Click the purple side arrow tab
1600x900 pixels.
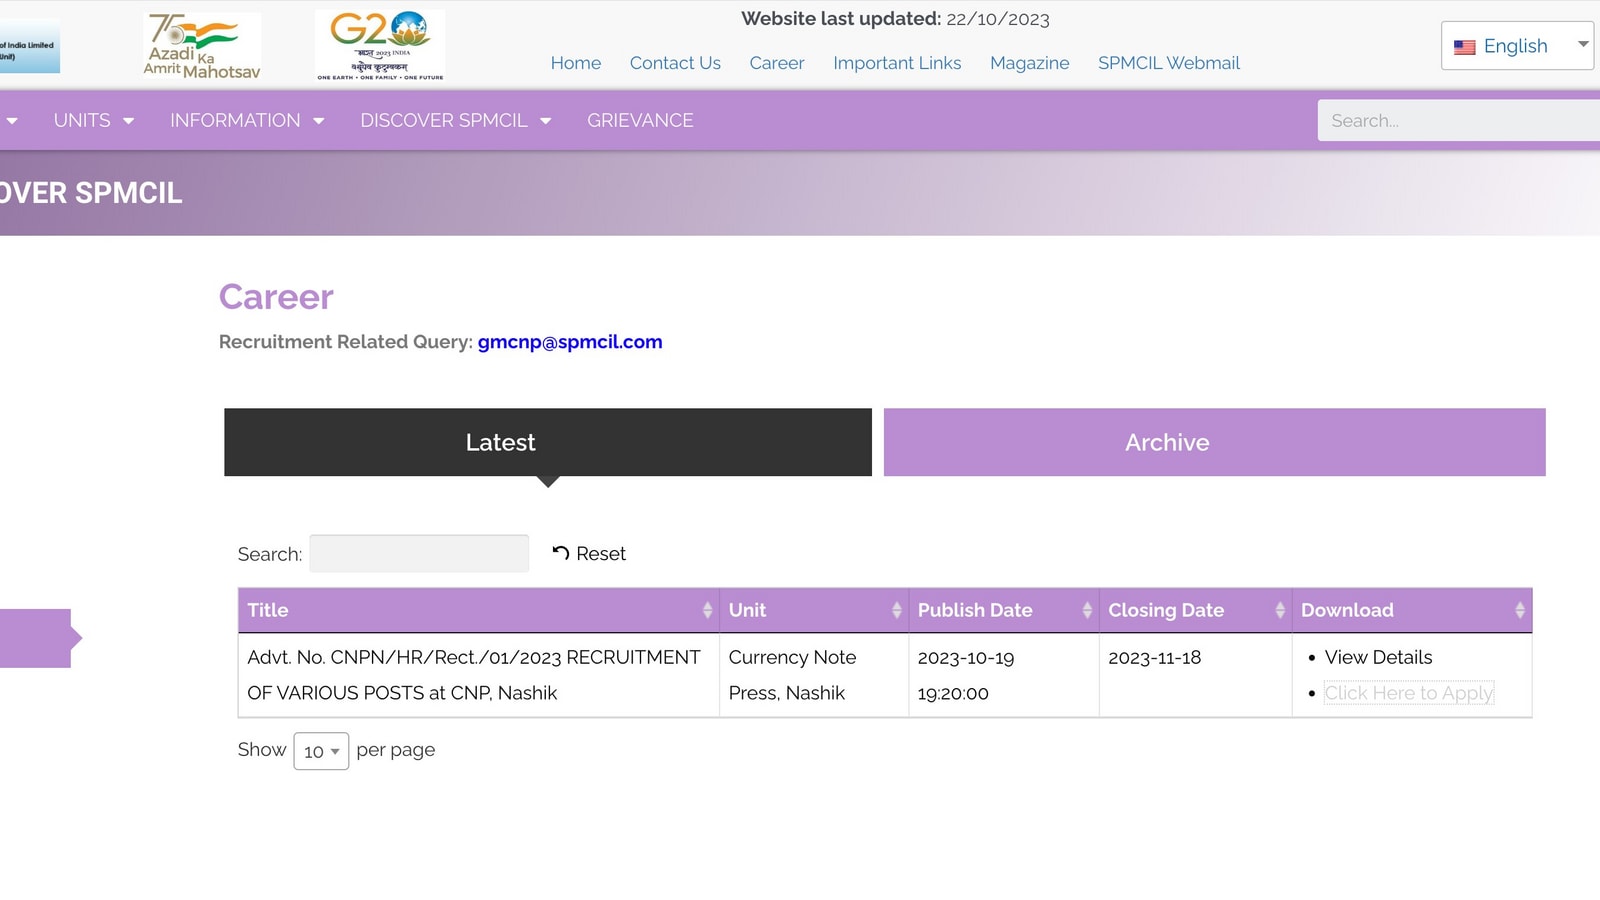click(40, 638)
